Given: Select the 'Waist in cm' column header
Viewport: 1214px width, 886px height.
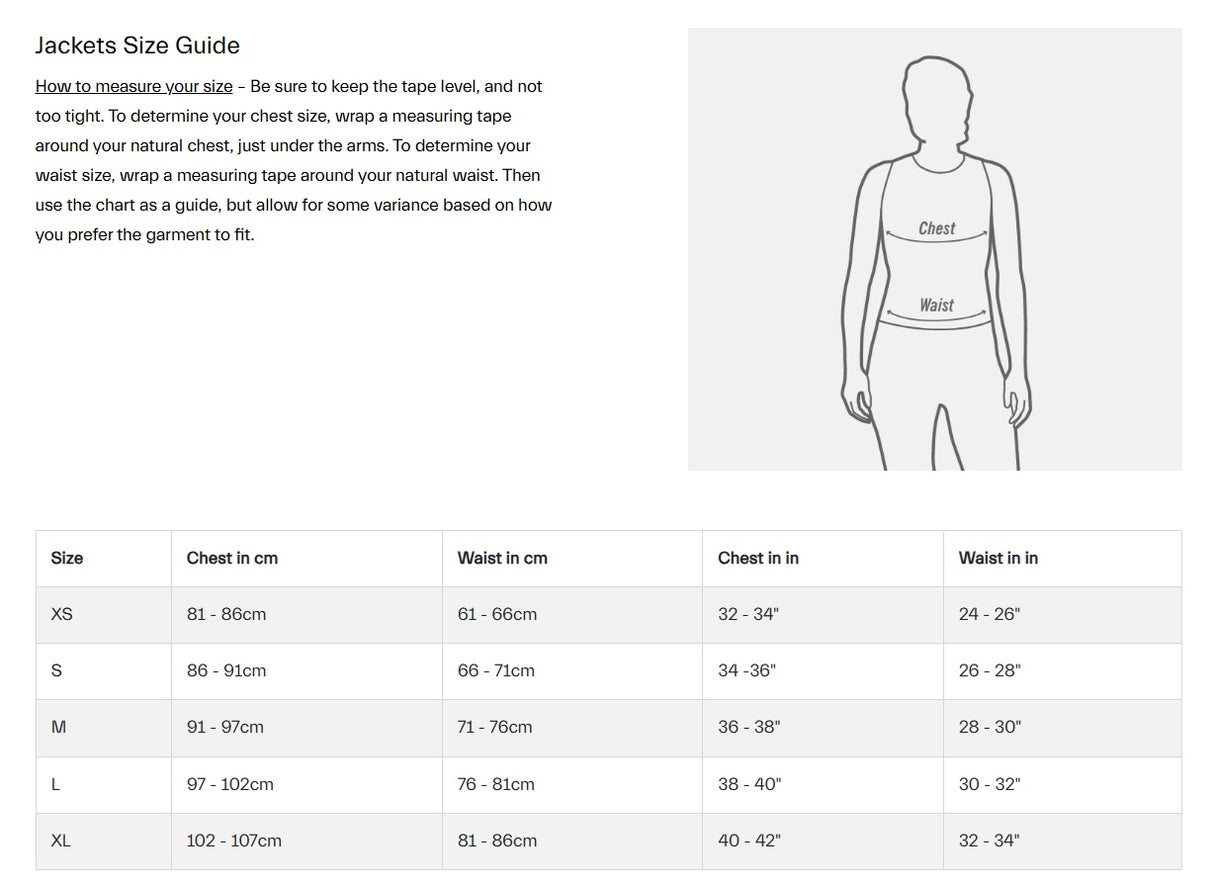Looking at the screenshot, I should (502, 558).
